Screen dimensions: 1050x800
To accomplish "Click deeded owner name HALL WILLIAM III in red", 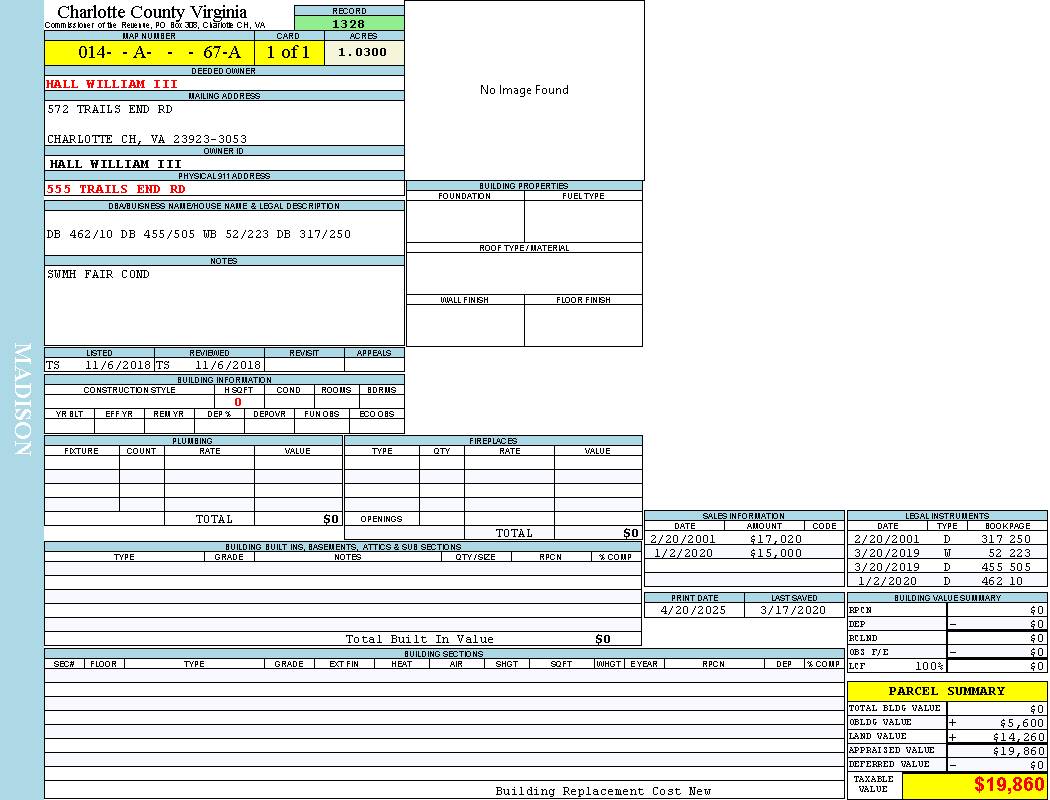I will (x=111, y=84).
